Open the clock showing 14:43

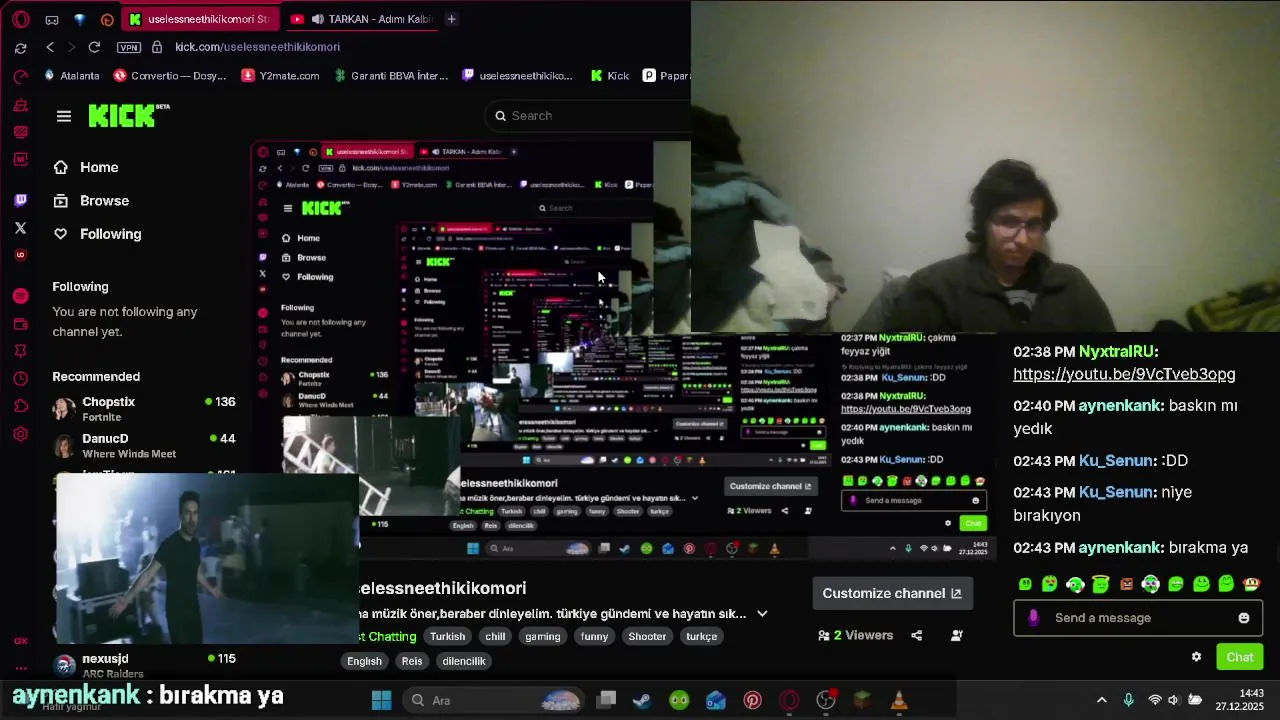(x=1240, y=700)
